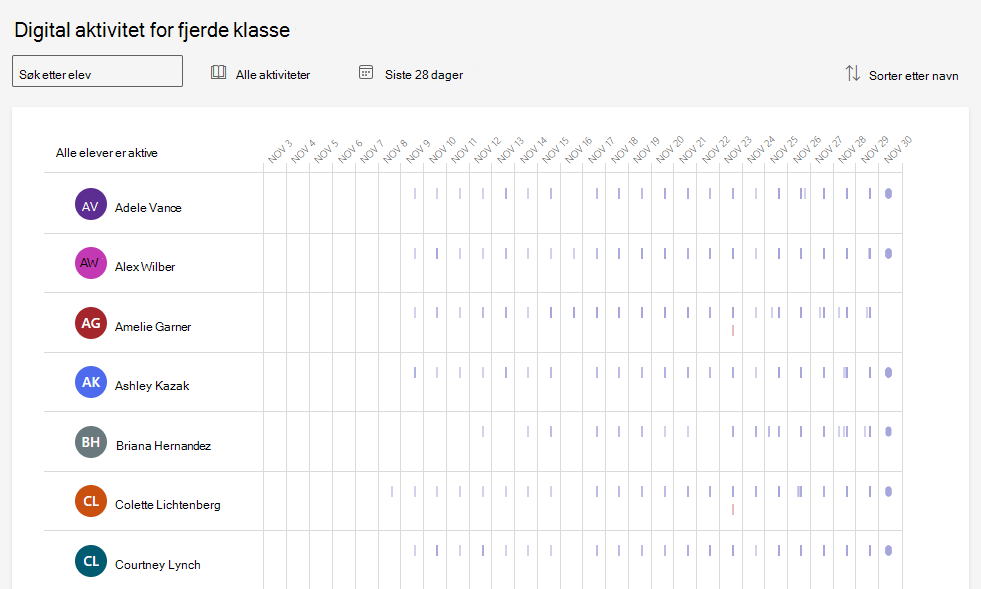This screenshot has height=589, width=981.
Task: Click Amelie Garner's red Nov 23 activity marker
Action: click(733, 330)
